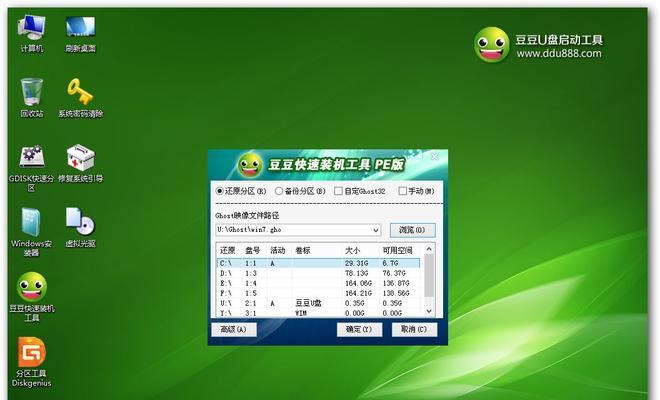Select the U:\ 豆豆U盘 partition row

click(319, 303)
